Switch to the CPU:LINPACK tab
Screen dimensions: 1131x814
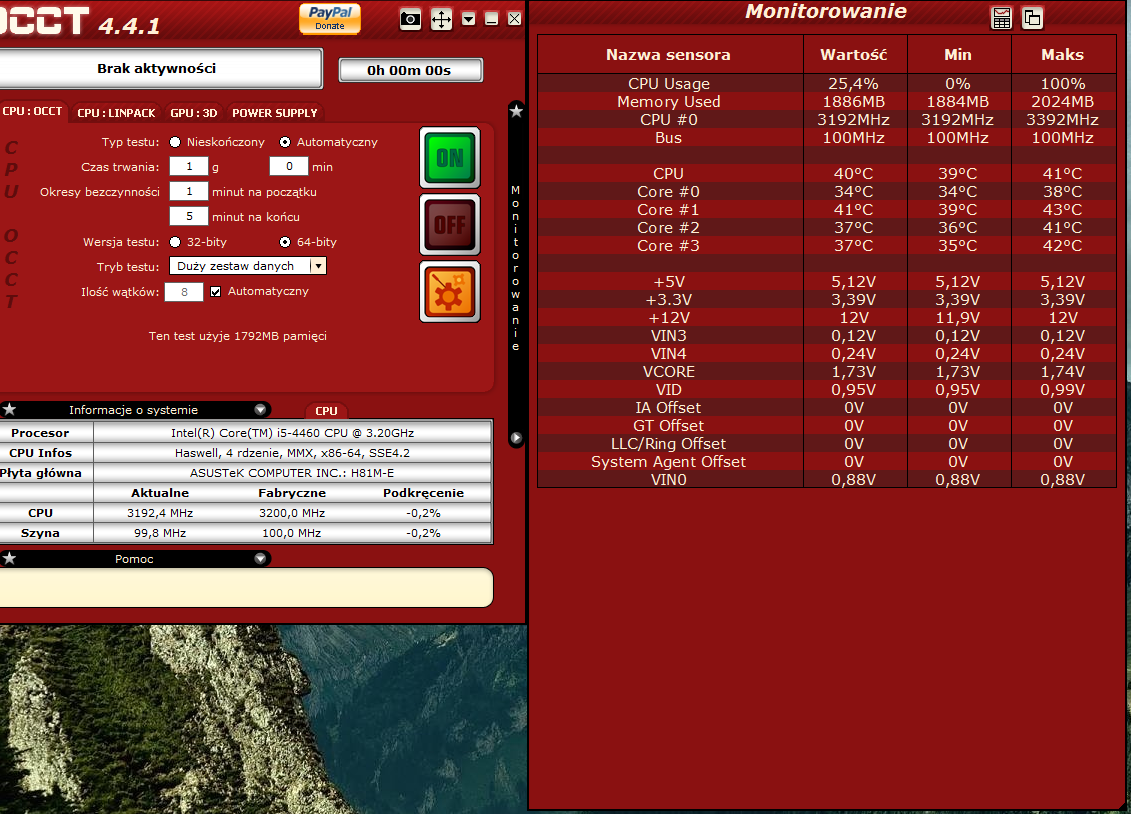[116, 113]
